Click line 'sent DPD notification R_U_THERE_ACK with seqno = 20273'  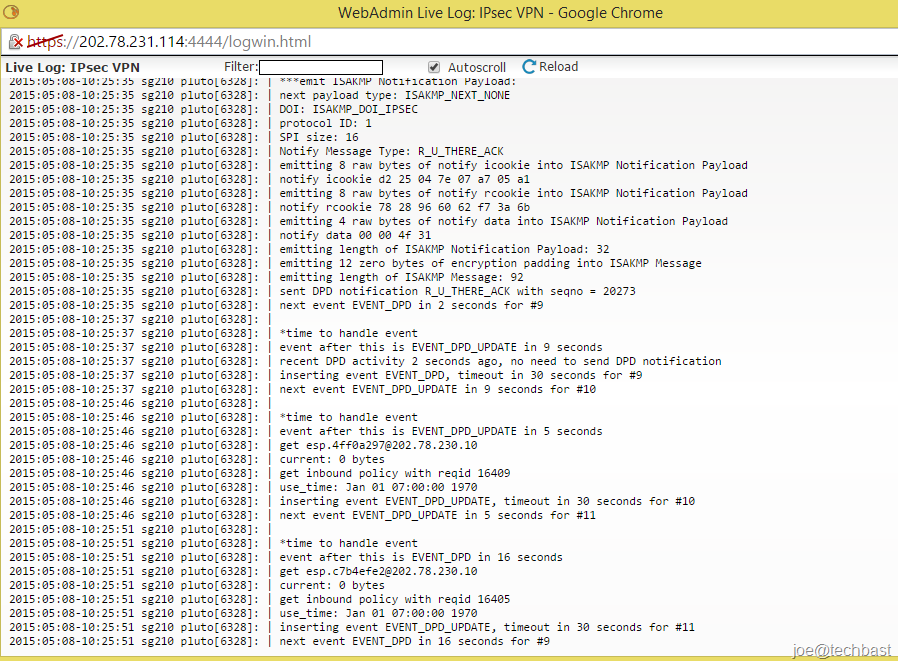[457, 291]
